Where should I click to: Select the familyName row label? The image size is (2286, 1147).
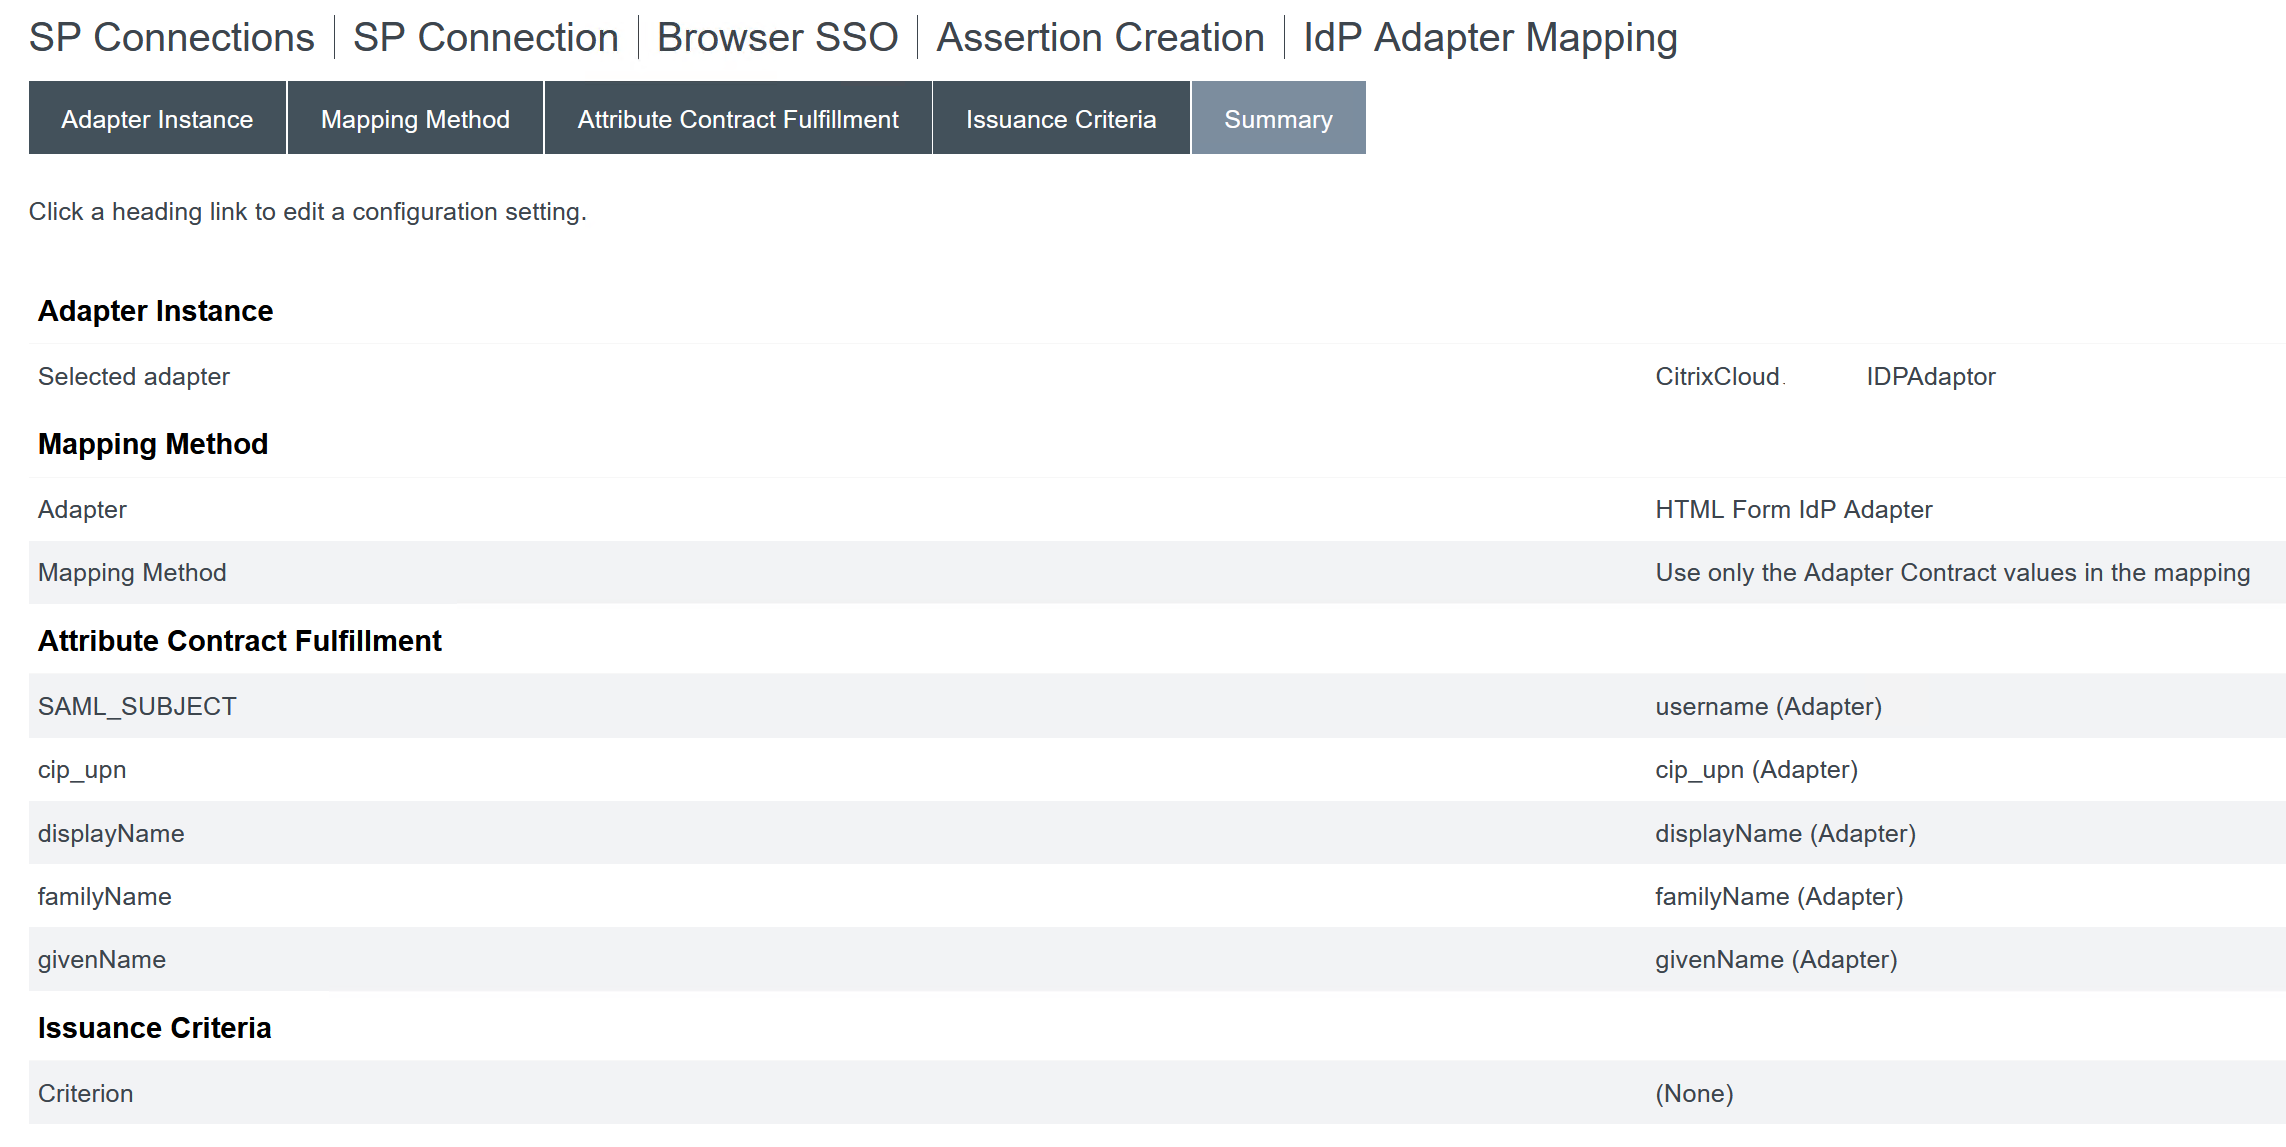[105, 897]
